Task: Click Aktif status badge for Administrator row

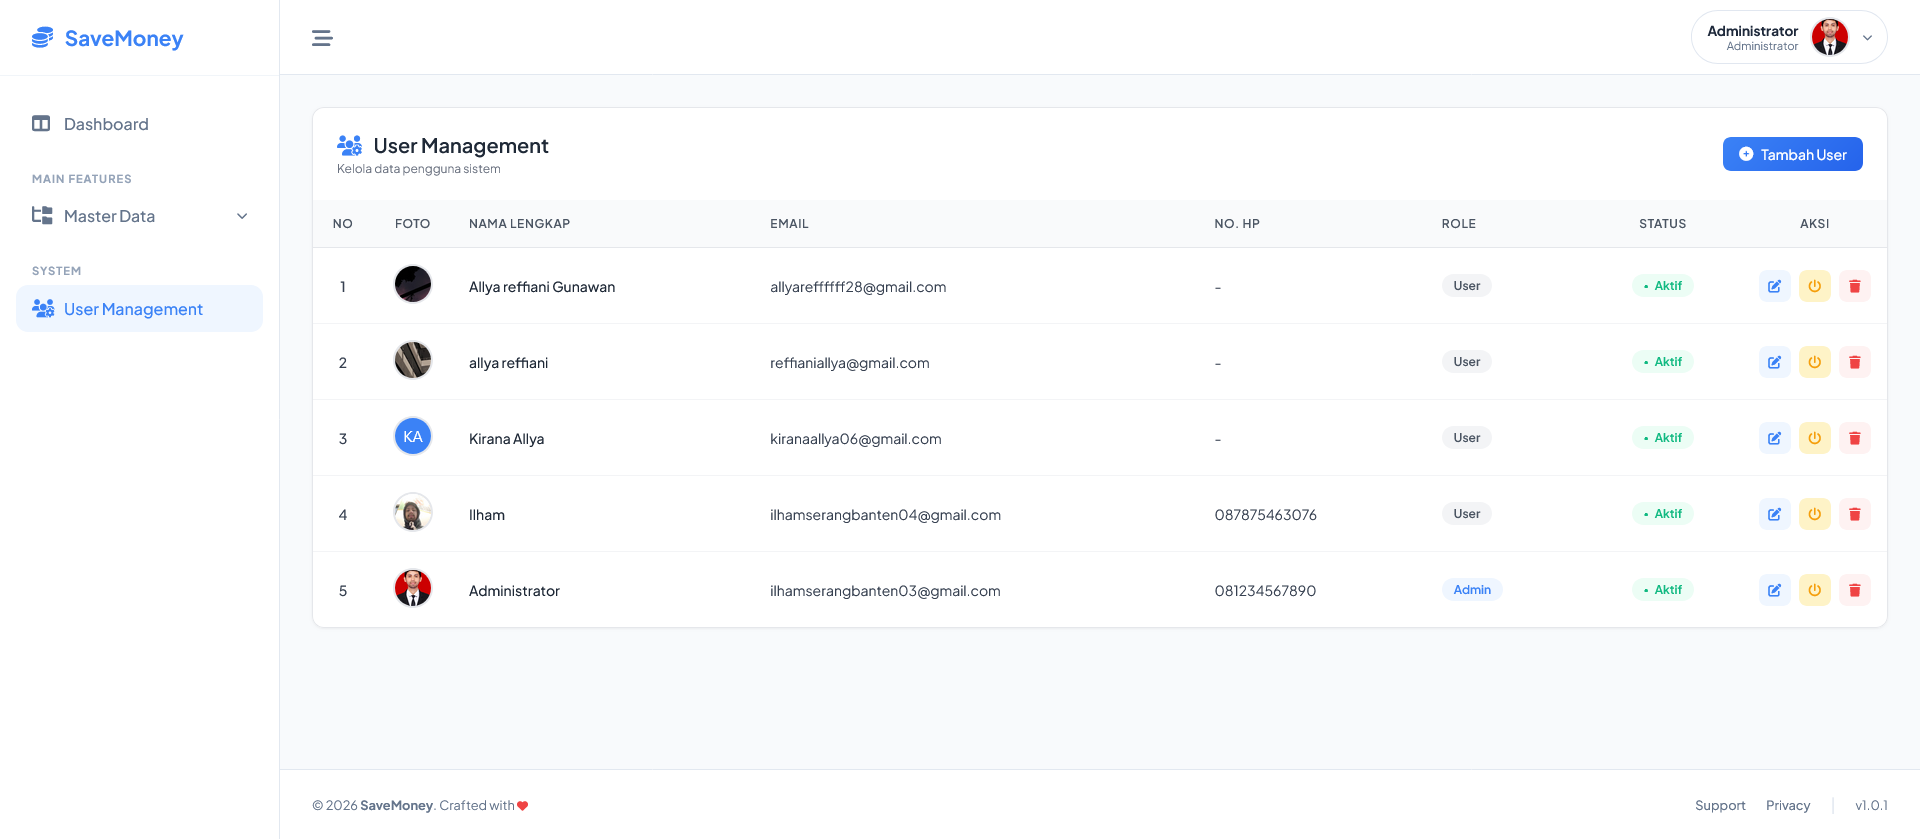Action: [1663, 590]
